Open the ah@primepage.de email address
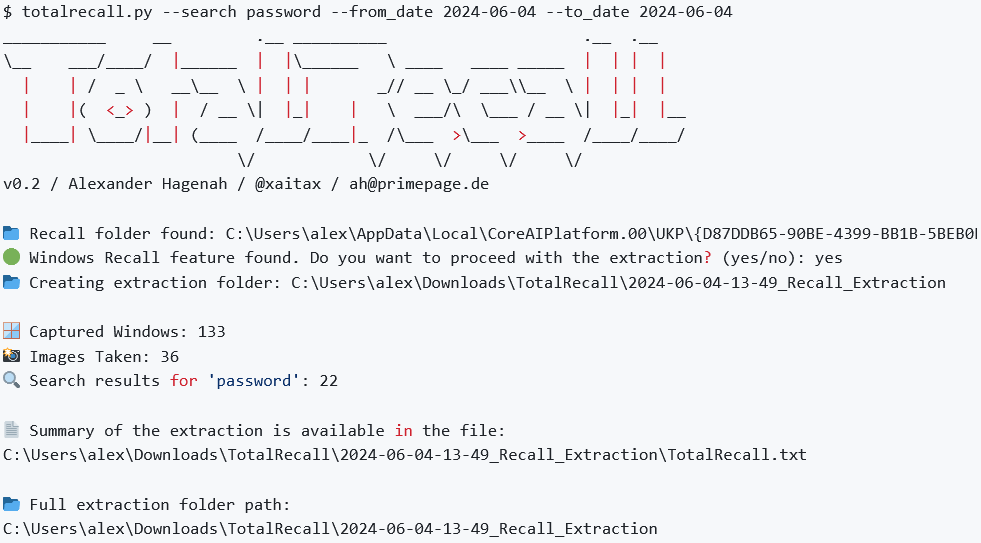Viewport: 981px width, 543px height. pos(418,184)
